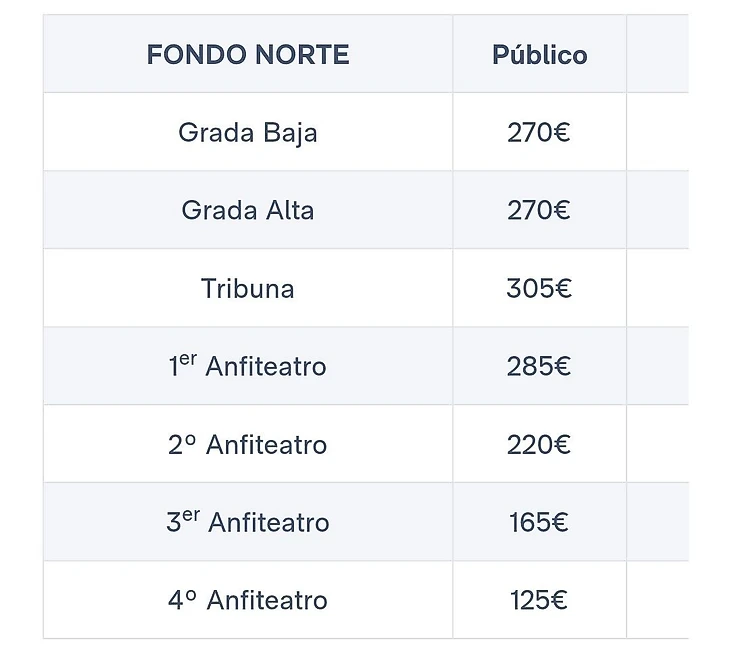730x662 pixels.
Task: Select the 270€ price for Grada Baja
Action: 539,132
